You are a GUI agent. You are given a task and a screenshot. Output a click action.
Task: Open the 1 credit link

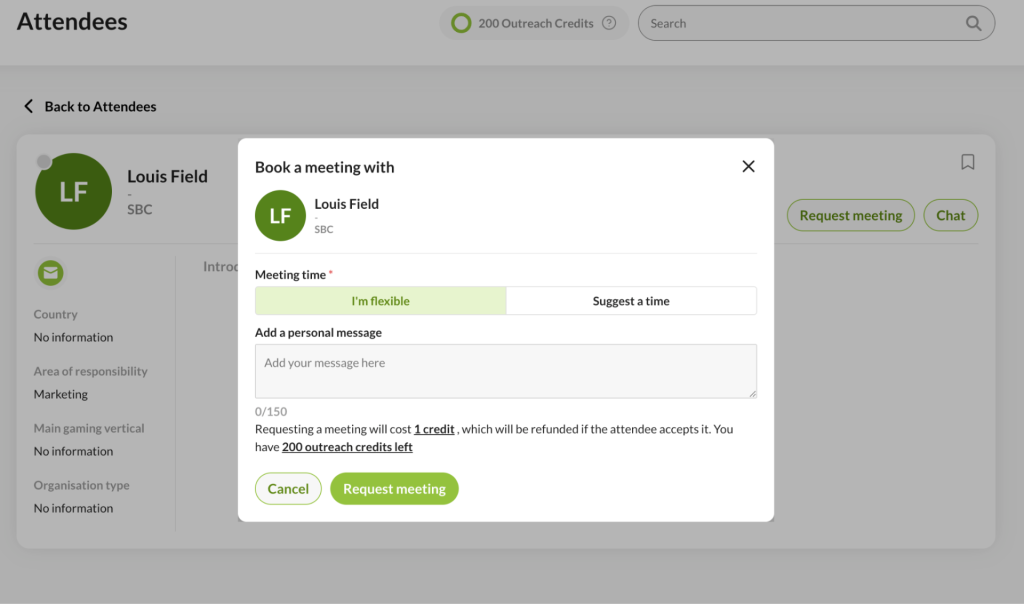click(x=434, y=429)
